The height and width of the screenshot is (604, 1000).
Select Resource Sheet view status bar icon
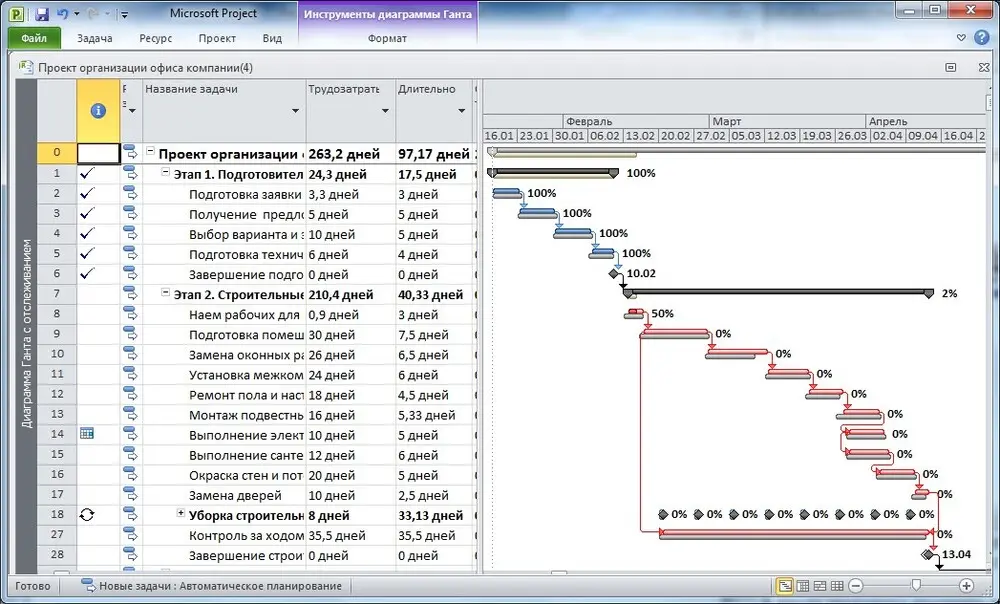(837, 586)
